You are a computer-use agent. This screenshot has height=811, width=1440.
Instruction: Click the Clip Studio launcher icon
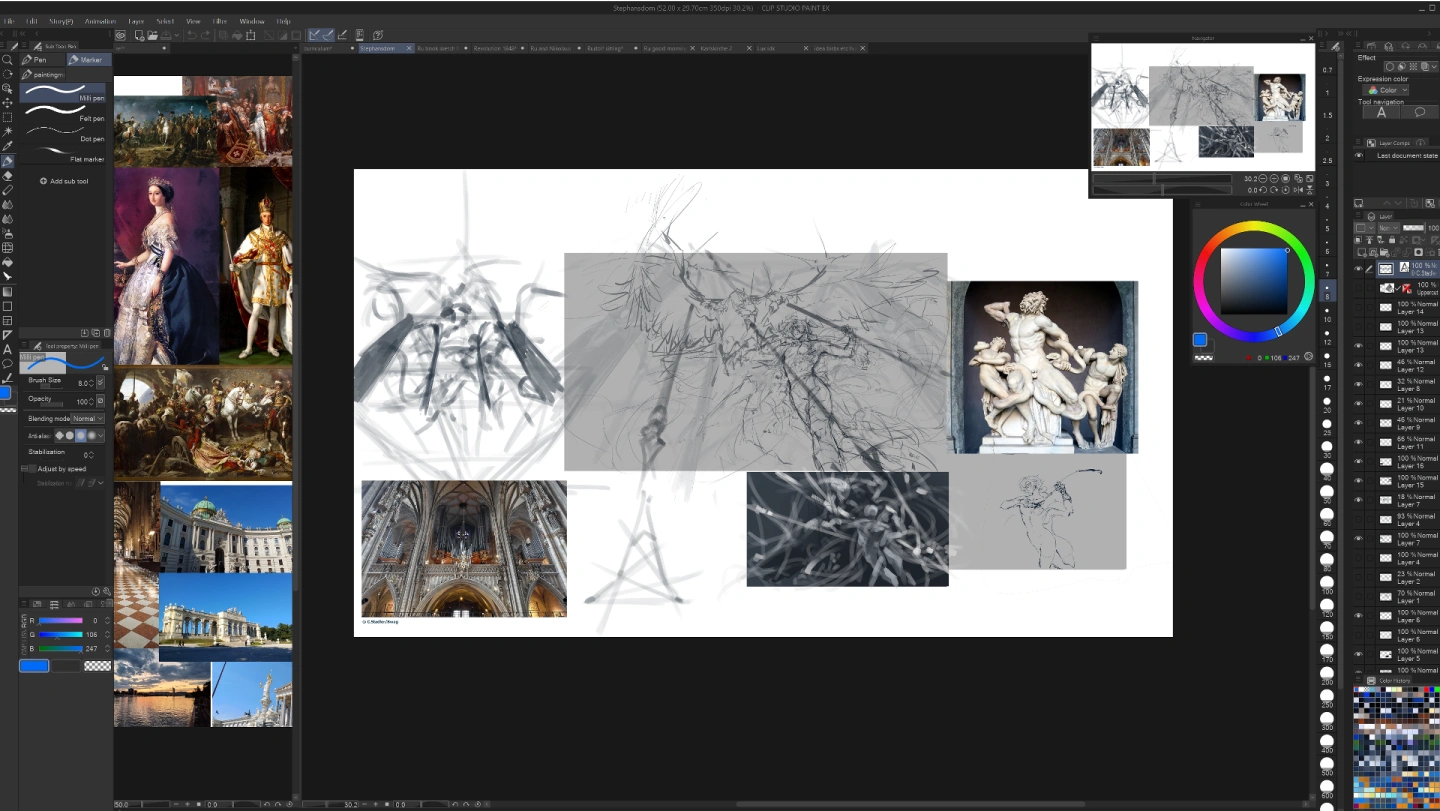pyautogui.click(x=120, y=35)
